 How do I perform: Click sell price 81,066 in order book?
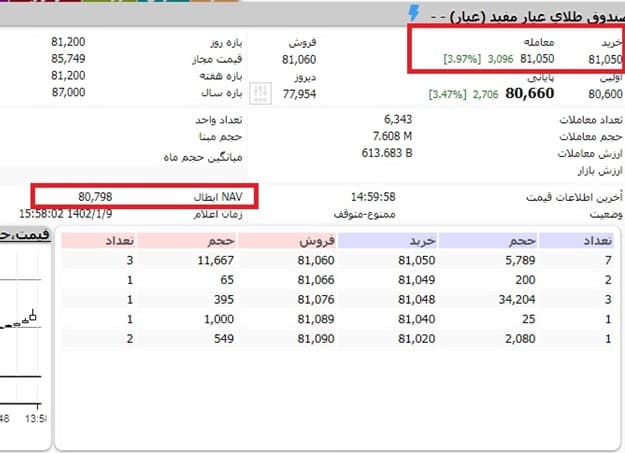click(x=316, y=280)
